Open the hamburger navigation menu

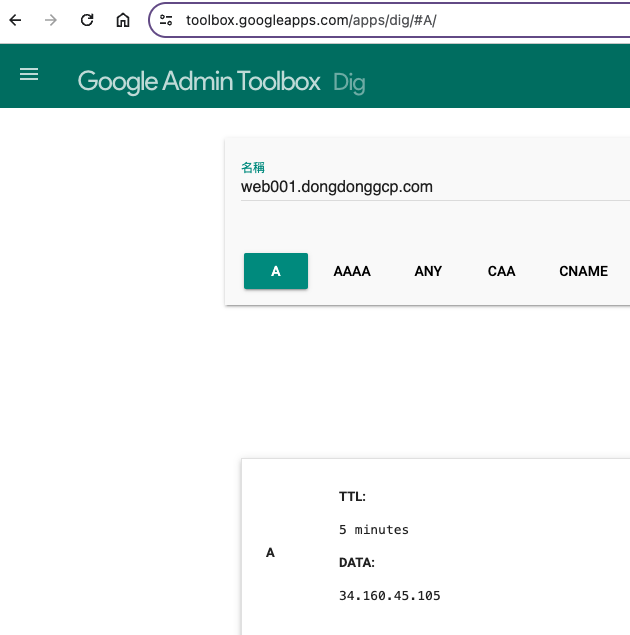tap(29, 75)
